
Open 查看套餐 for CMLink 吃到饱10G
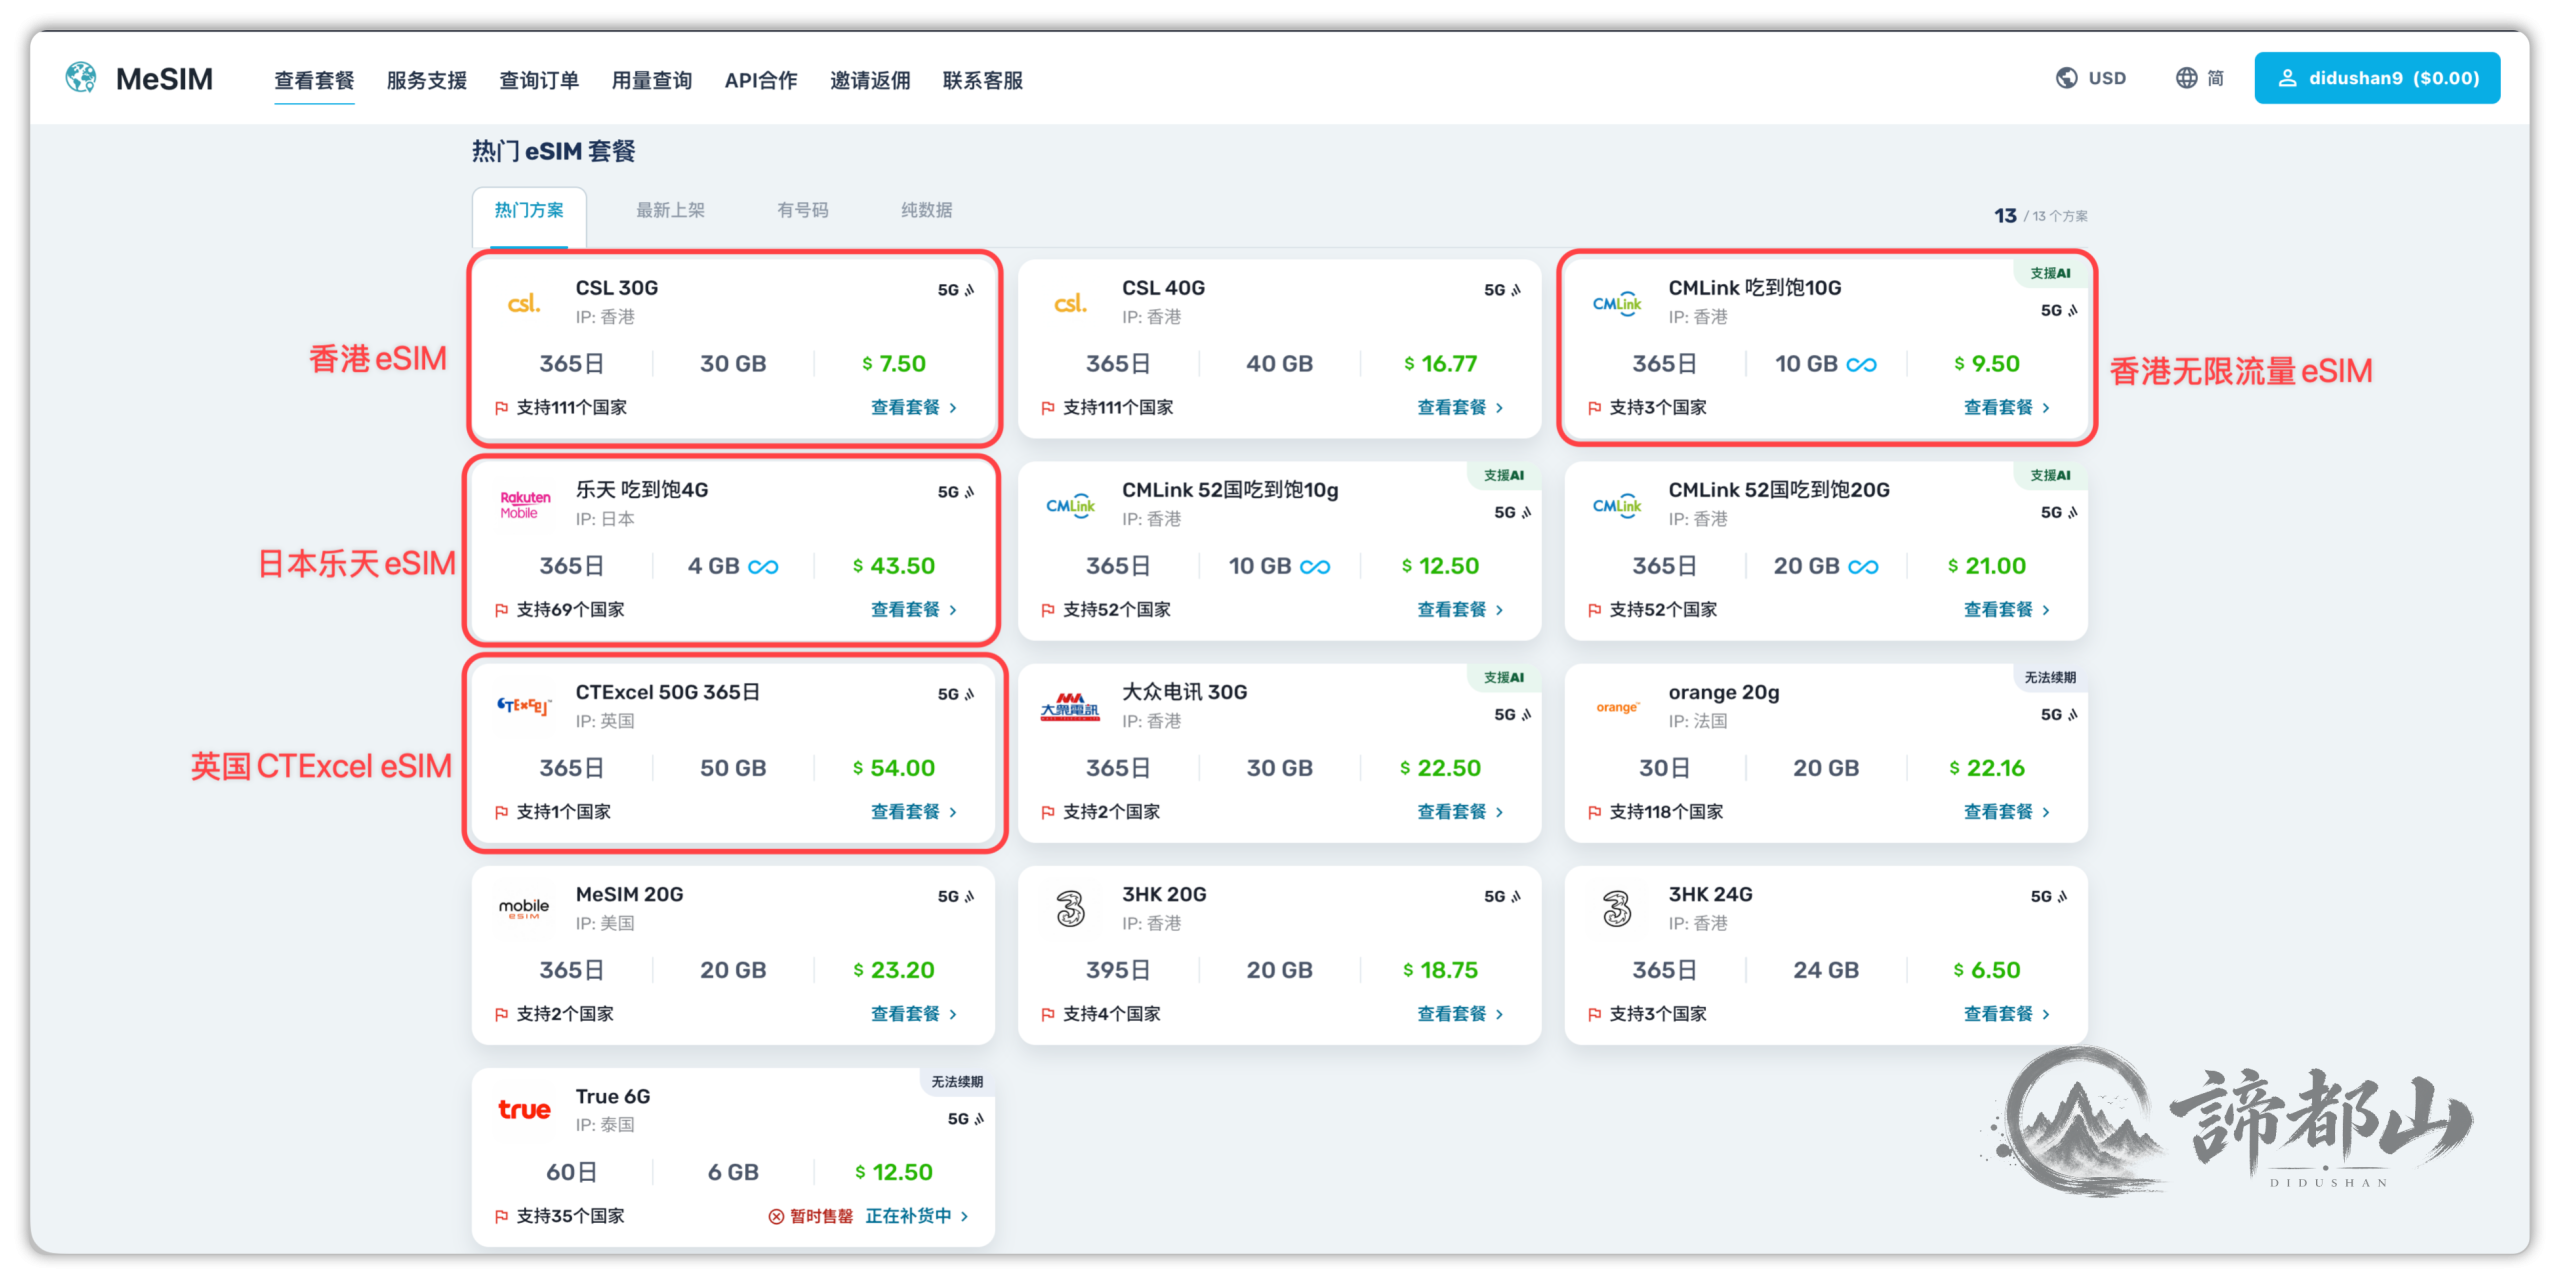coord(2007,407)
